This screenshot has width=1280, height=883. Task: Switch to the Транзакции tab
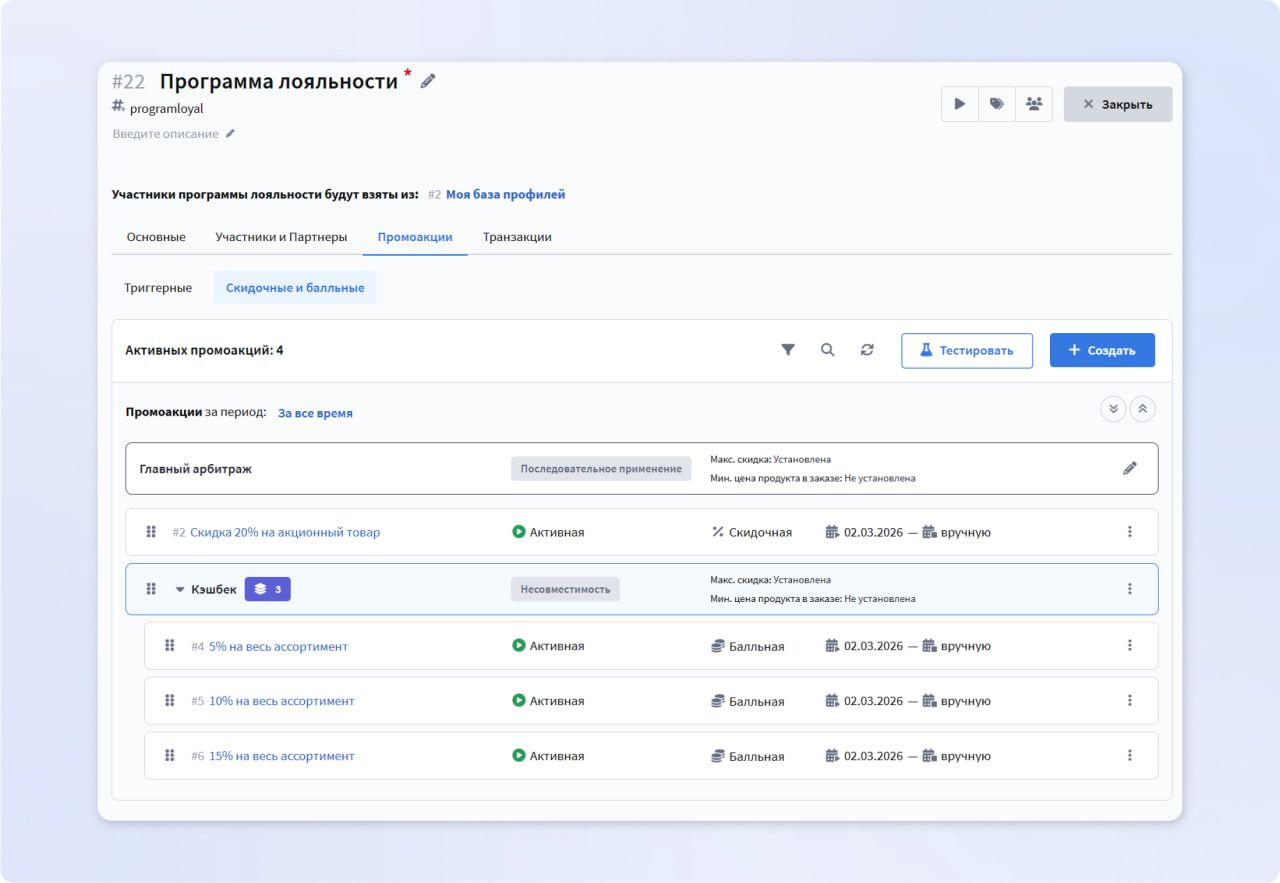[517, 237]
